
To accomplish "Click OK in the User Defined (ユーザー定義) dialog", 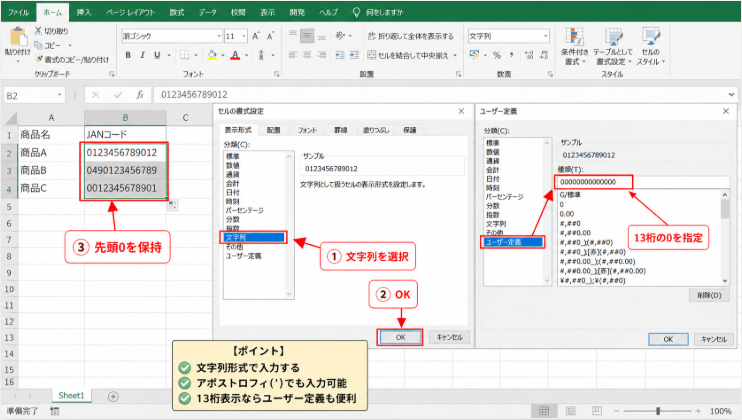I will (668, 339).
